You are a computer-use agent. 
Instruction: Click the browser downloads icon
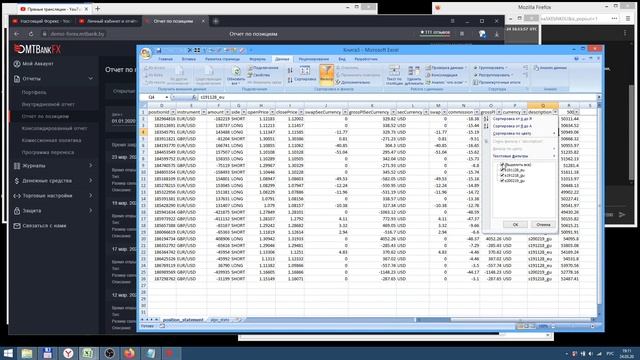click(496, 34)
